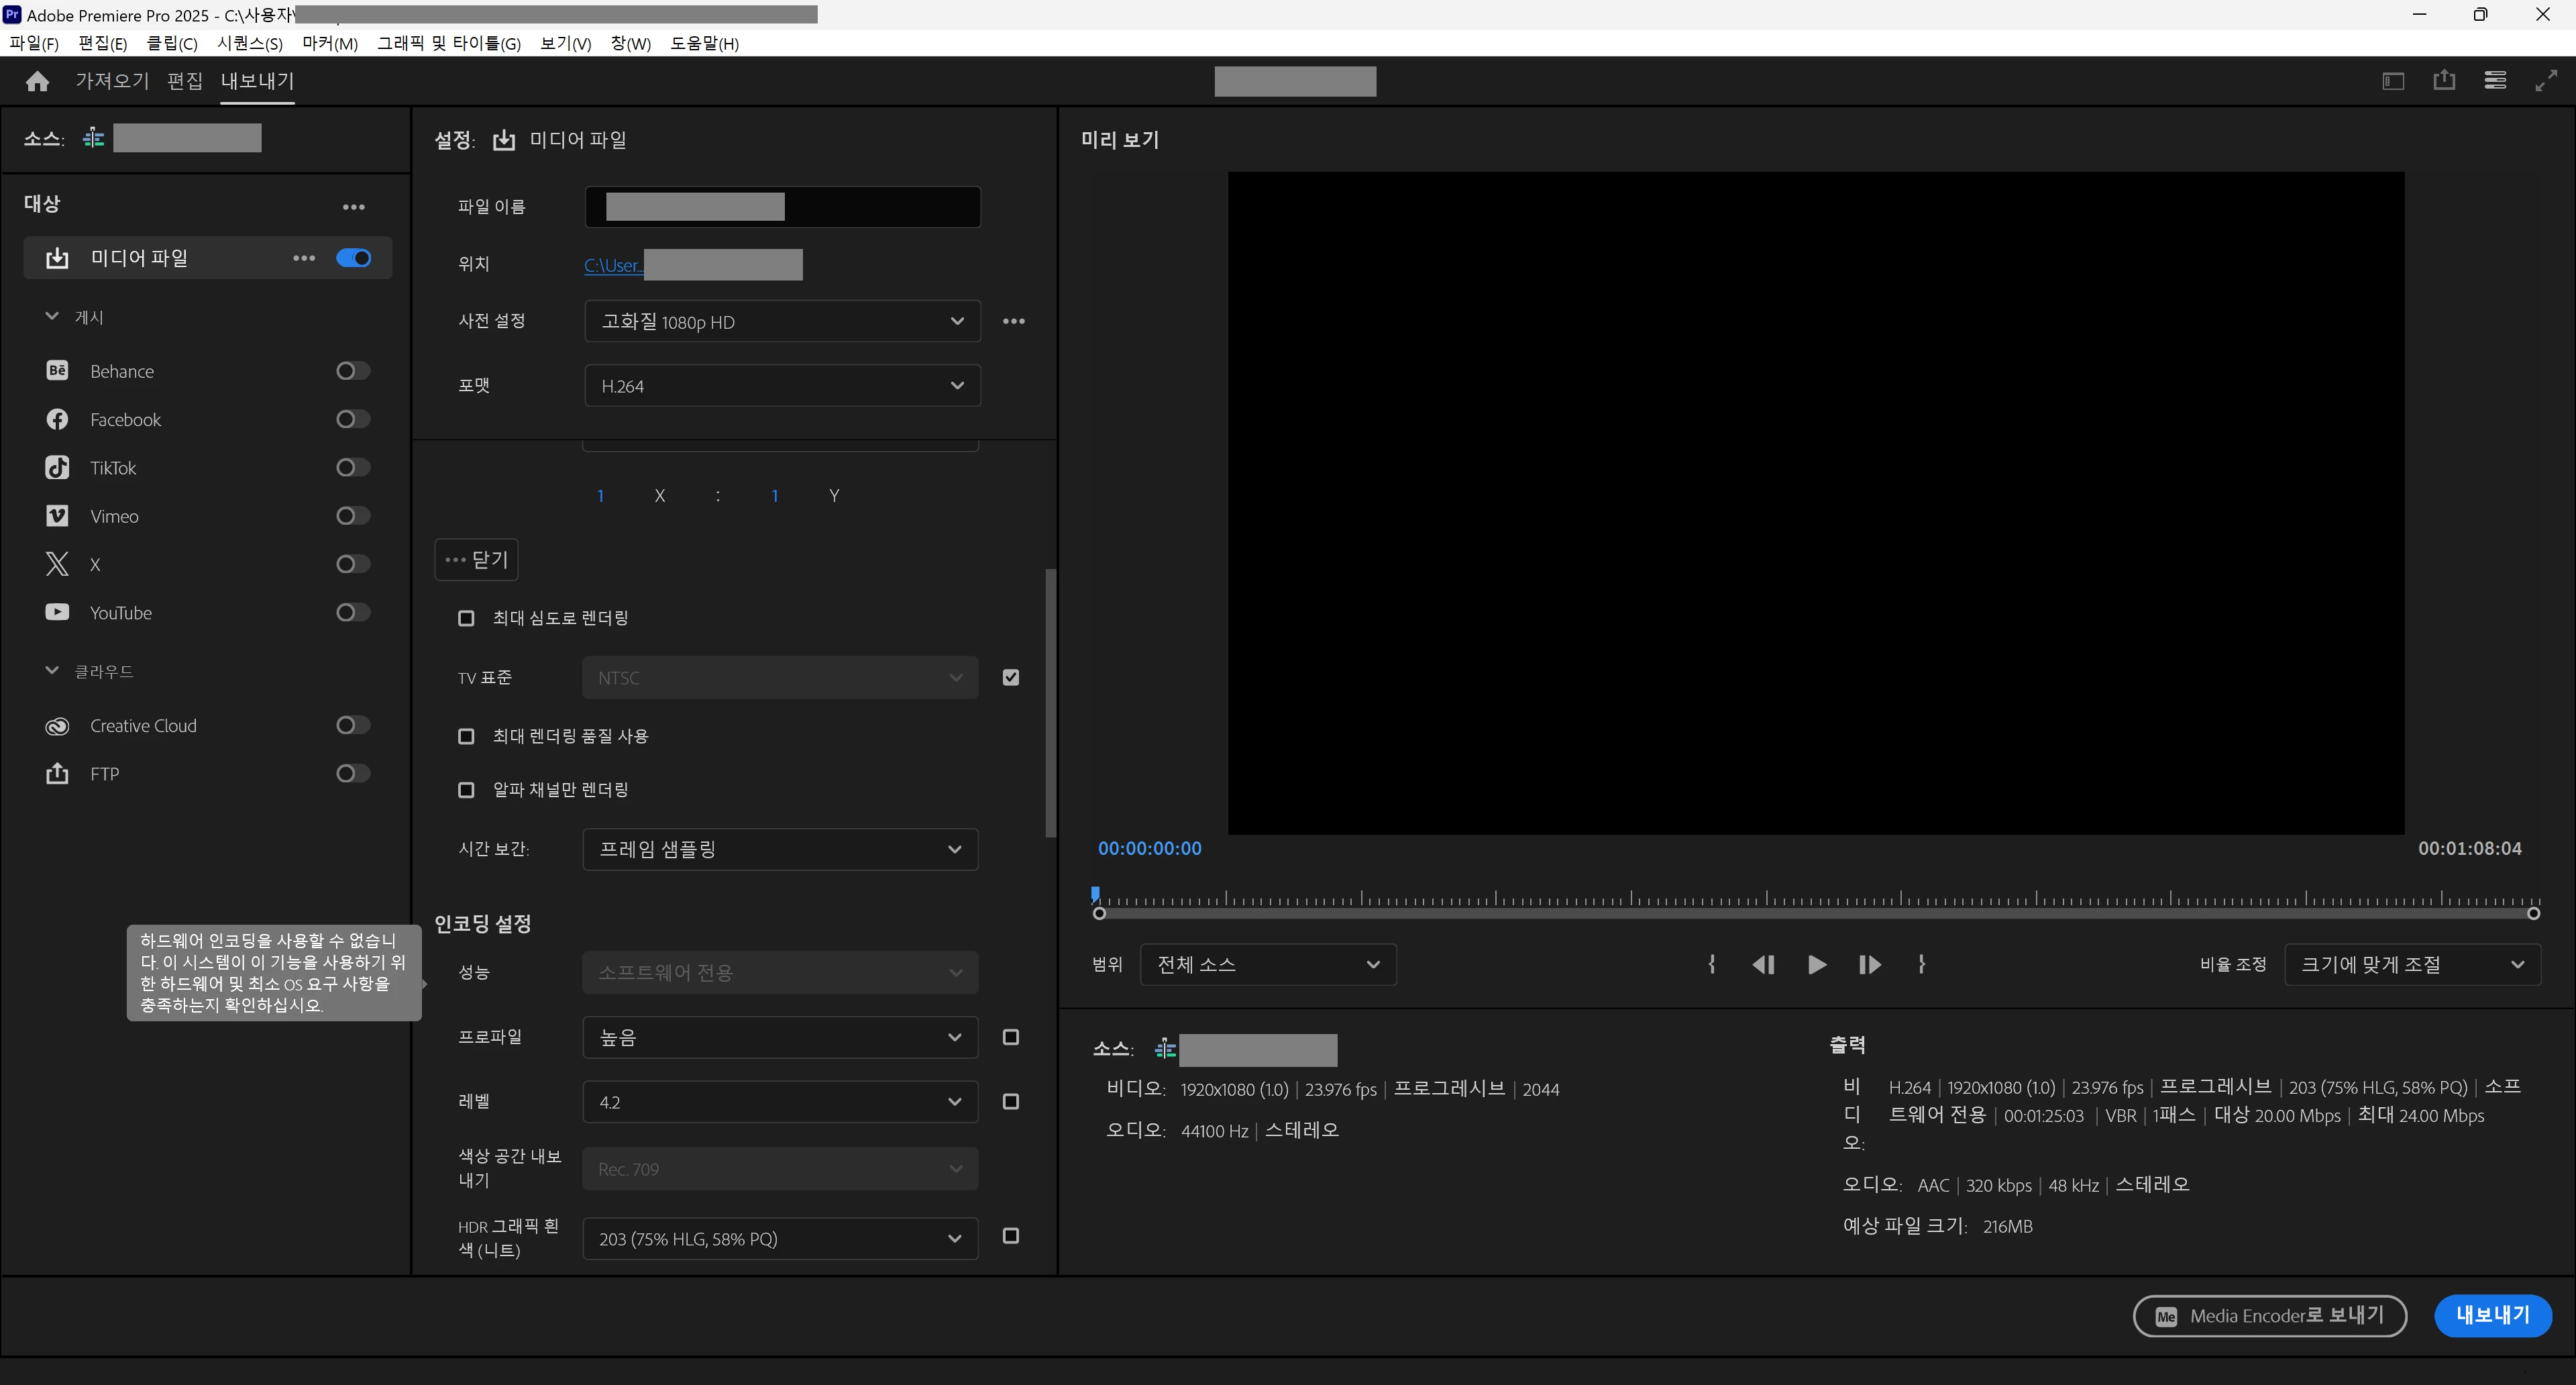Open the 포맷 H.264 dropdown
Screen dimensions: 2576x1385
click(x=781, y=386)
